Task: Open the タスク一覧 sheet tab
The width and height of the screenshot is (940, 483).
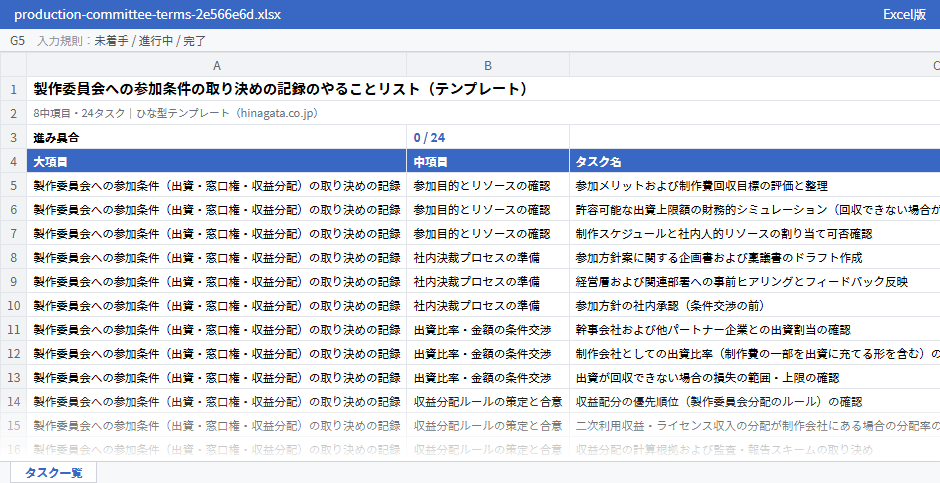Action: (x=53, y=473)
